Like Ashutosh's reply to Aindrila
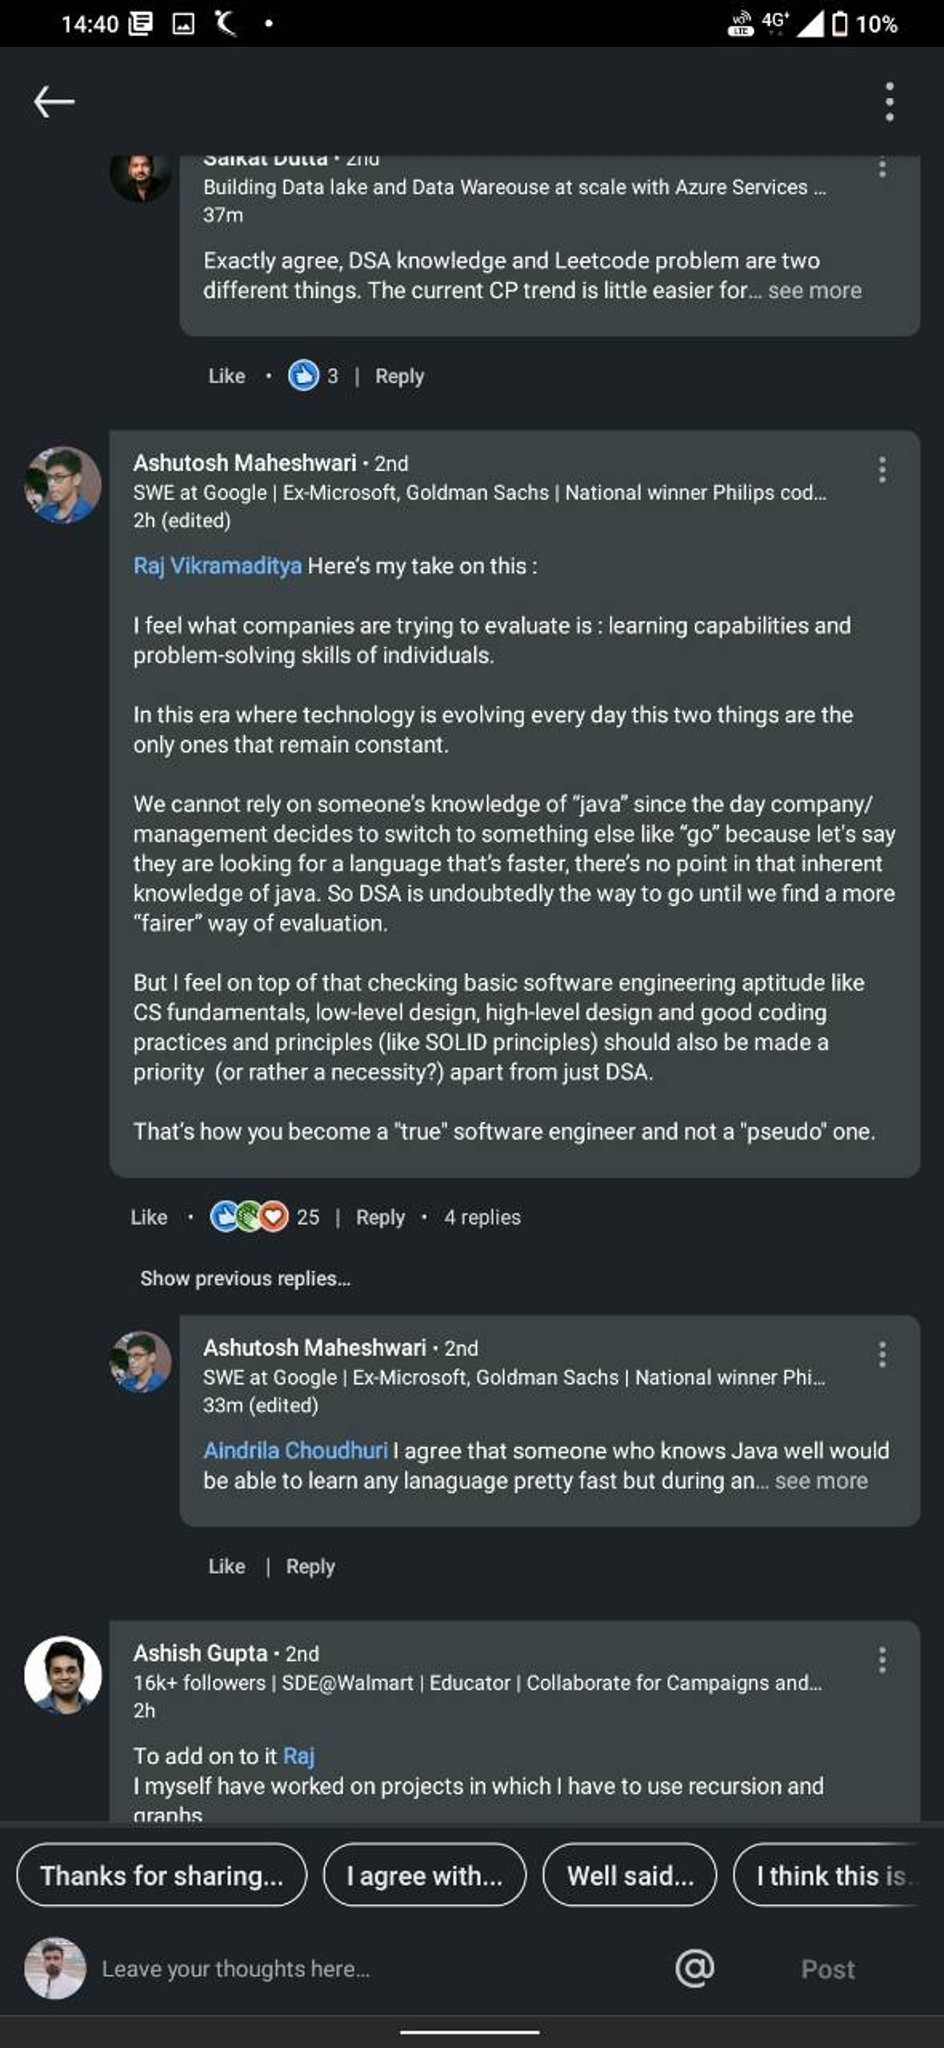Image resolution: width=944 pixels, height=2048 pixels. 227,1566
